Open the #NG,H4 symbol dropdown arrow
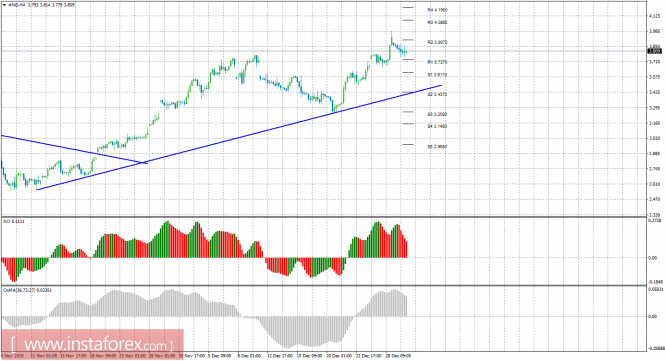Screen dimensions: 665x361 (4, 5)
